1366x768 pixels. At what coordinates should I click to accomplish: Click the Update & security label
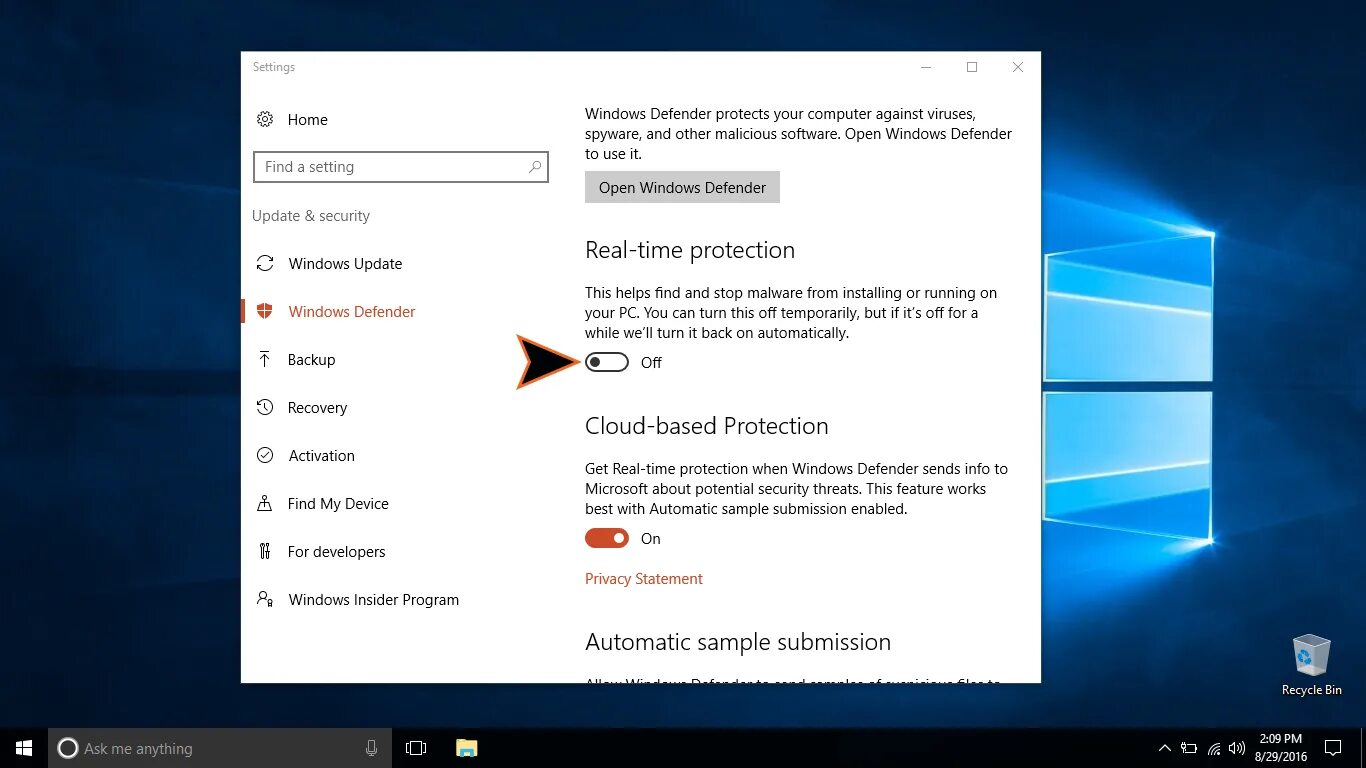311,215
